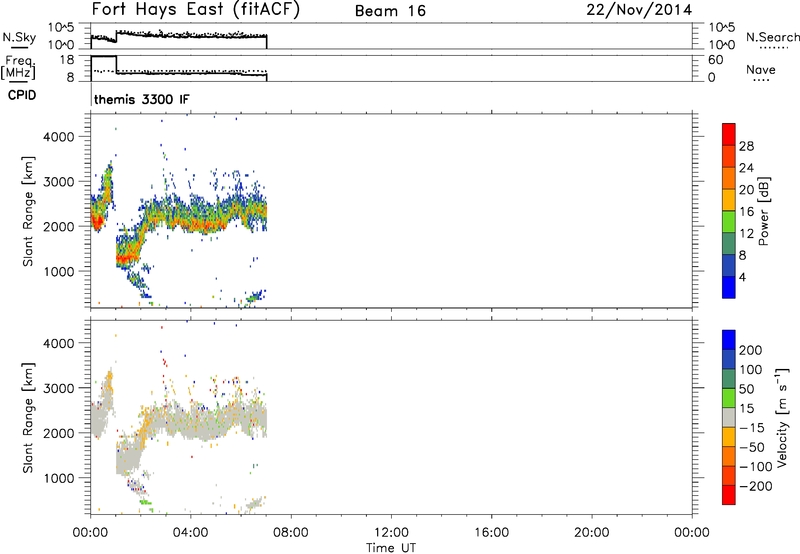The width and height of the screenshot is (800, 554).
Task: Click the red bottom of the velocity colorbar
Action: 729,495
